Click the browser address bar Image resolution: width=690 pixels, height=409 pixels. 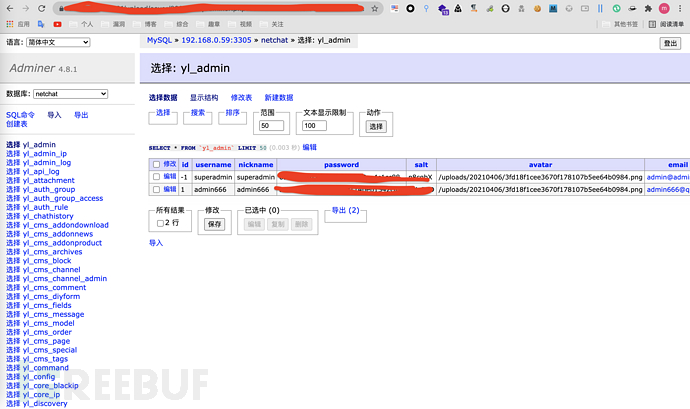216,8
